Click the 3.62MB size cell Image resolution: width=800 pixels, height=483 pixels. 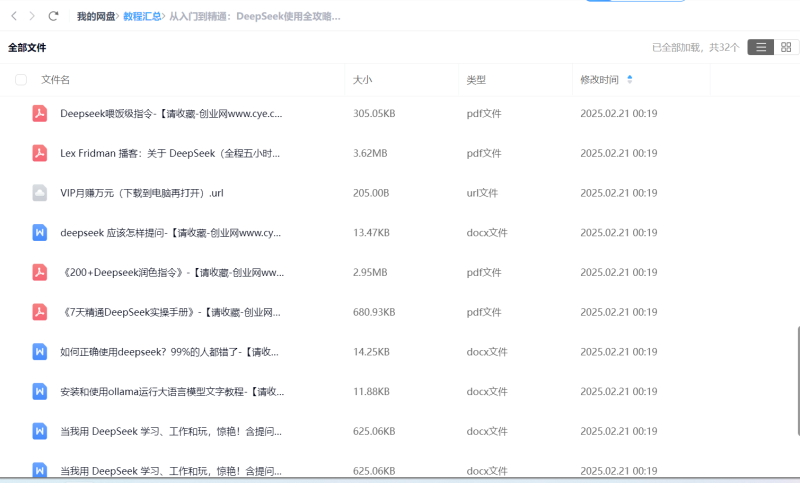(370, 153)
